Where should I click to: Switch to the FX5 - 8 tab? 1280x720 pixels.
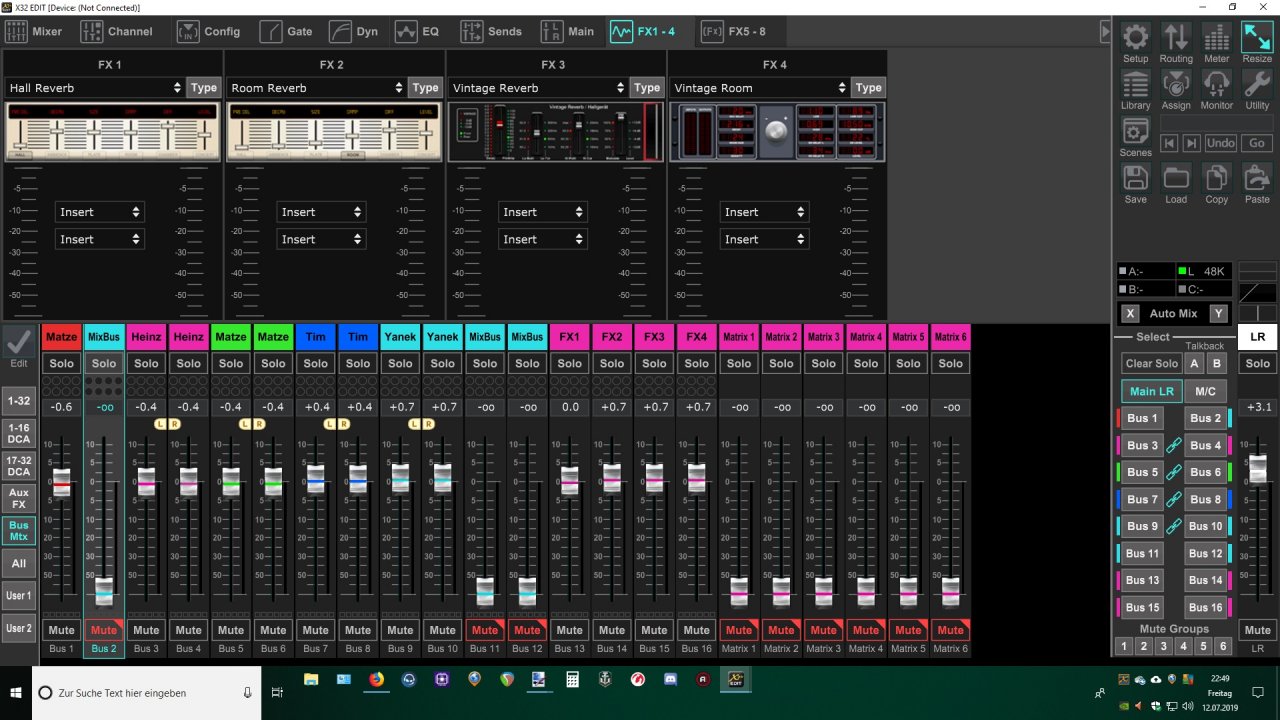pos(734,31)
